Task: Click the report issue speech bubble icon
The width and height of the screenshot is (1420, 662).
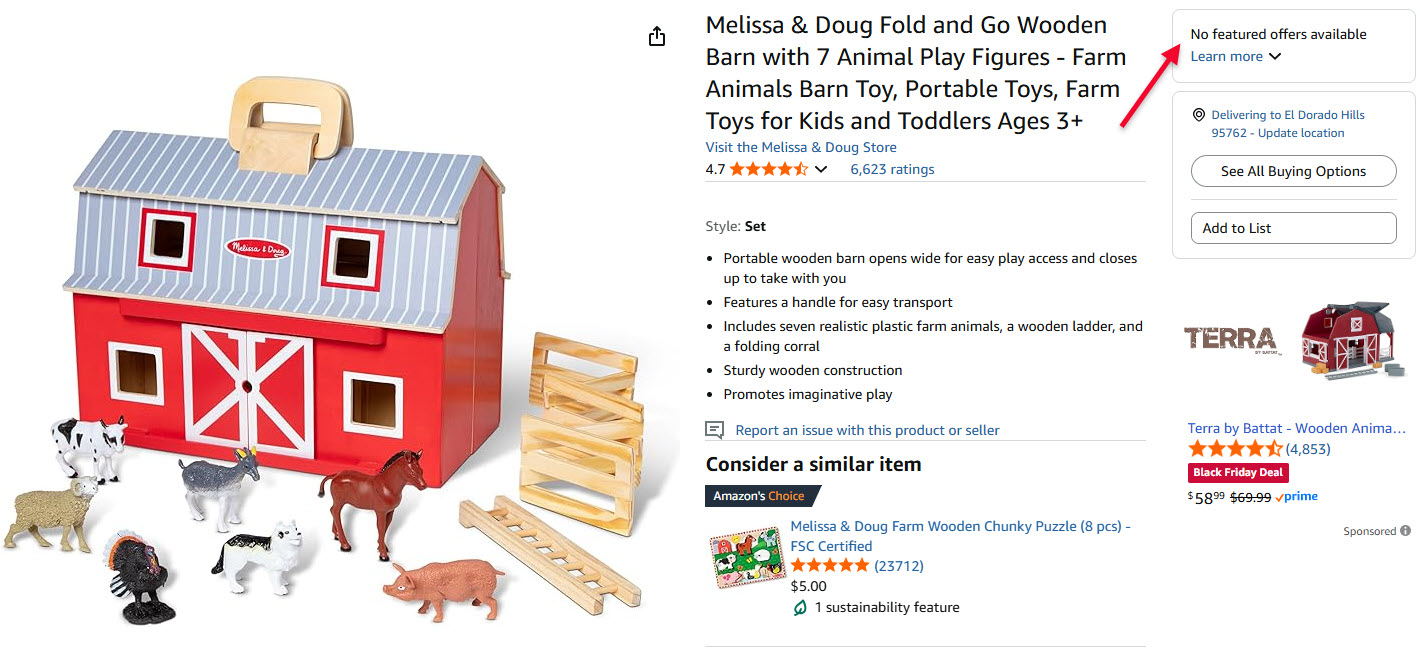Action: [x=714, y=430]
